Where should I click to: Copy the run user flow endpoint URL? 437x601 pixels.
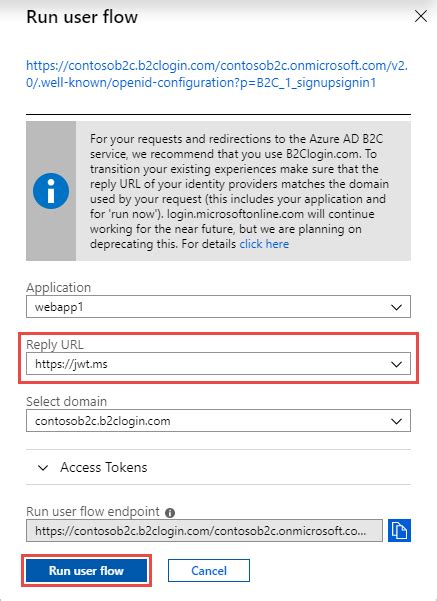pyautogui.click(x=399, y=530)
